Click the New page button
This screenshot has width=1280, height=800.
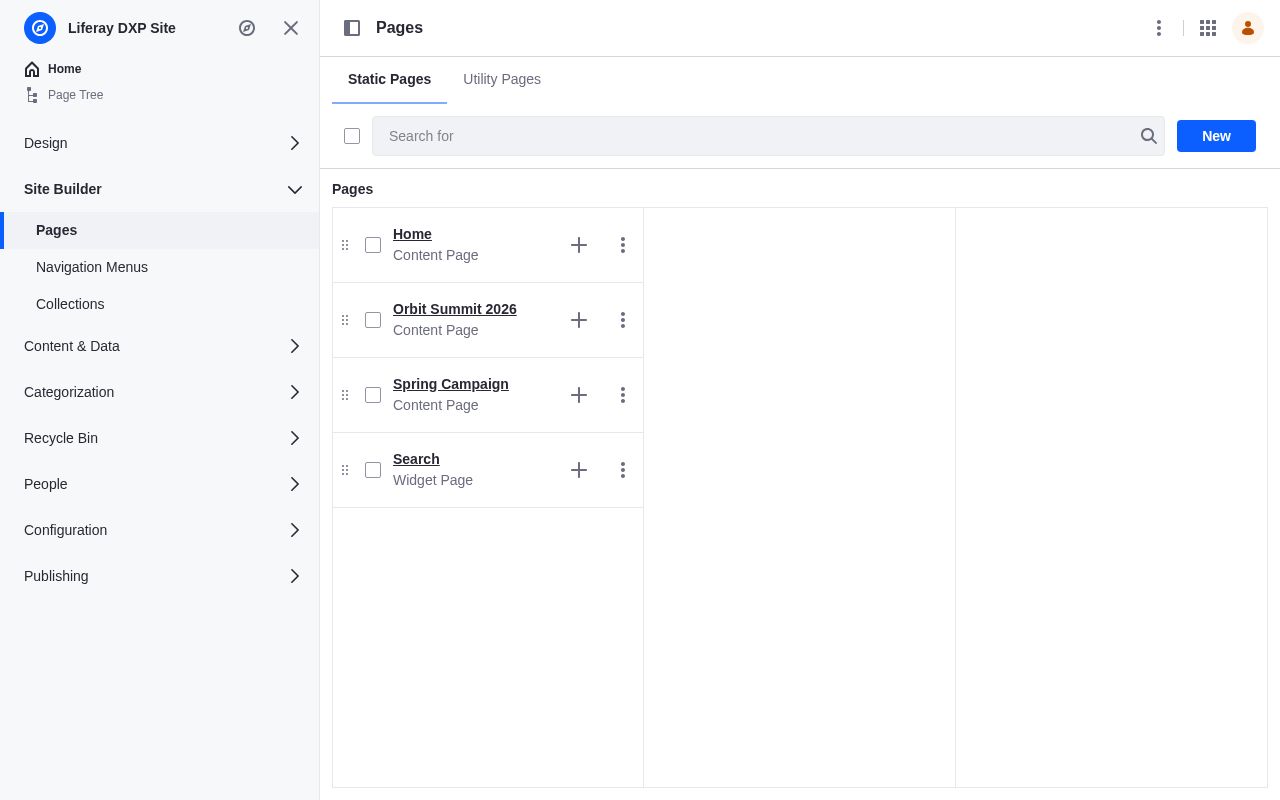click(1216, 136)
